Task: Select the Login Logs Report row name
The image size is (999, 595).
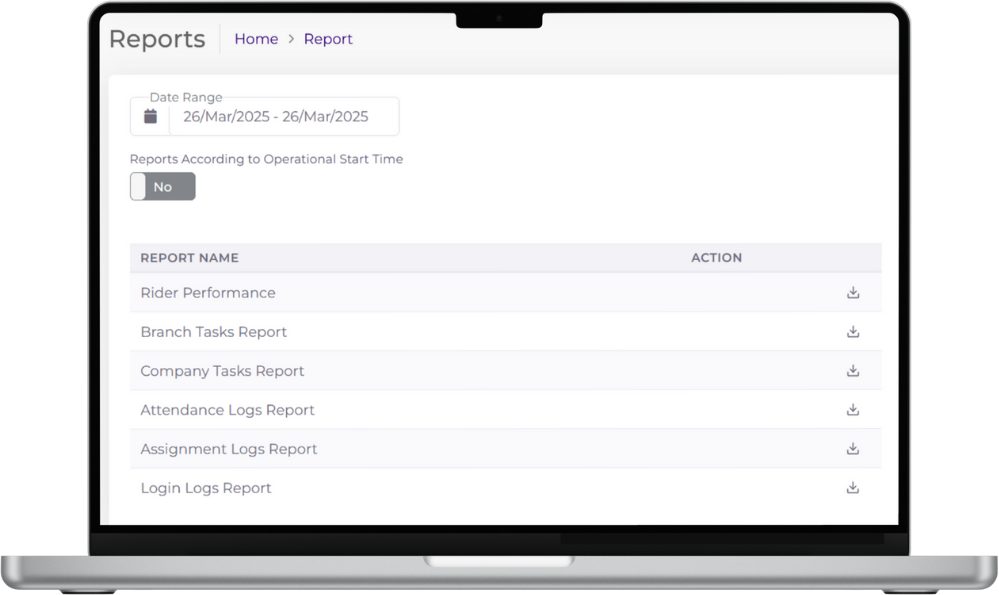Action: [206, 488]
